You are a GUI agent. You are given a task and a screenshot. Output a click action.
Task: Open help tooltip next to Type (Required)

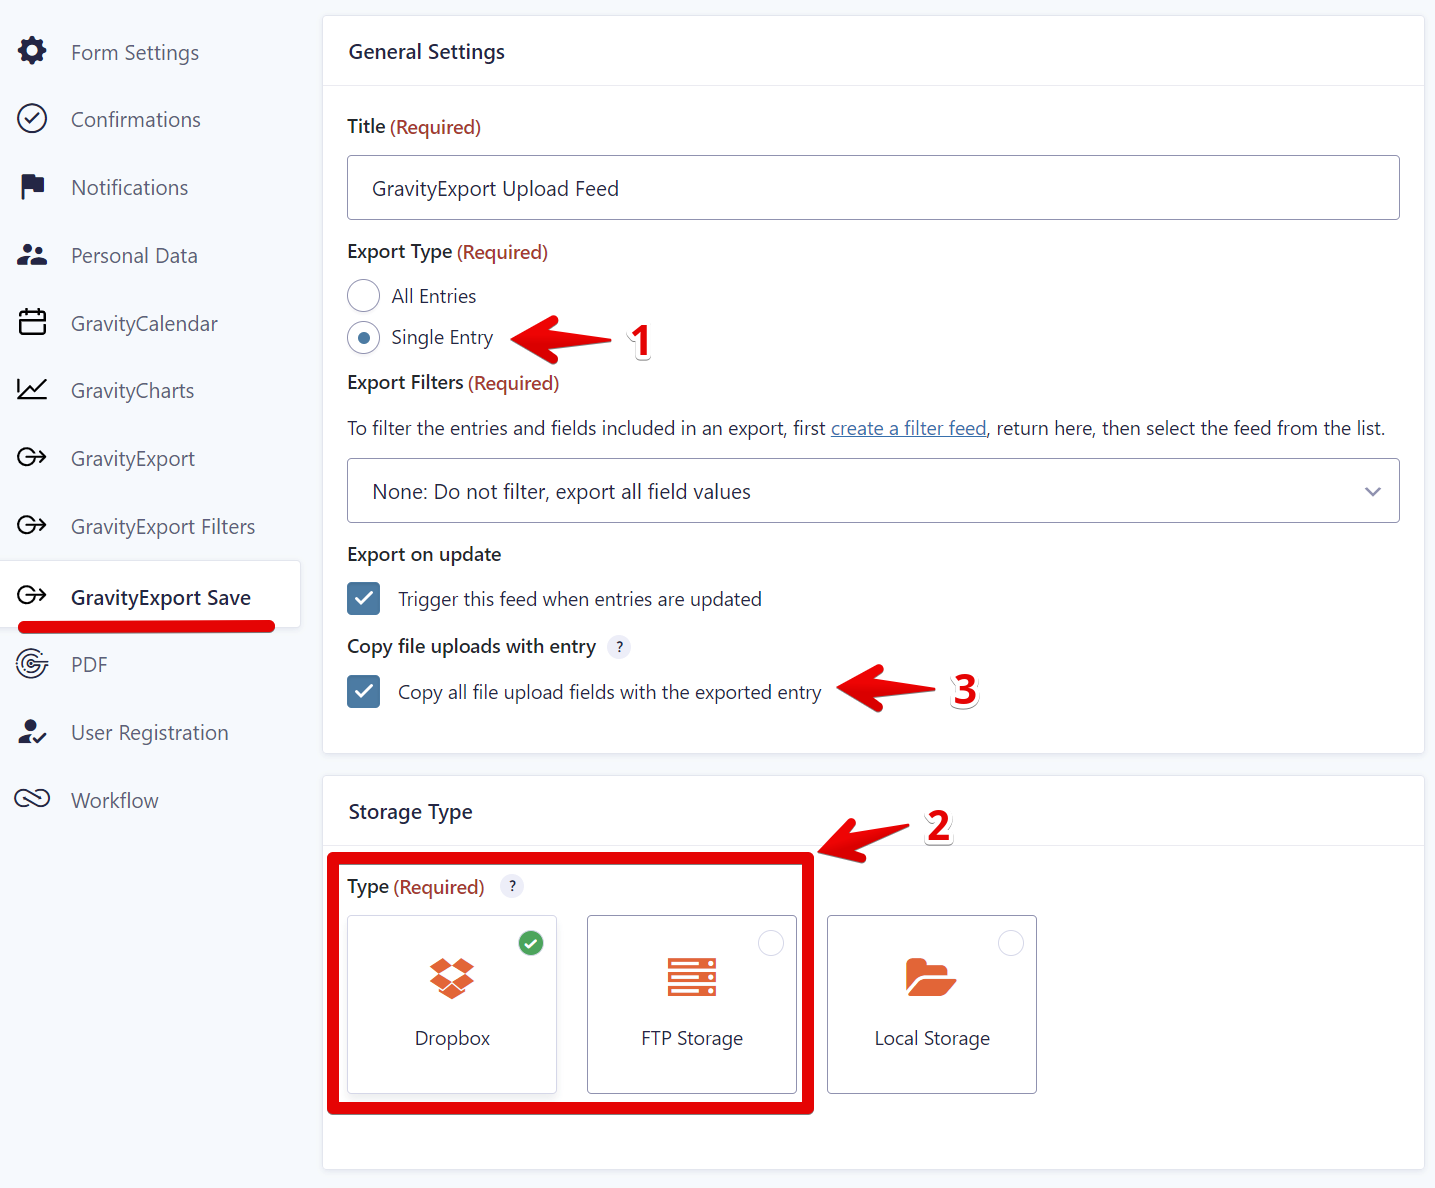tap(512, 886)
